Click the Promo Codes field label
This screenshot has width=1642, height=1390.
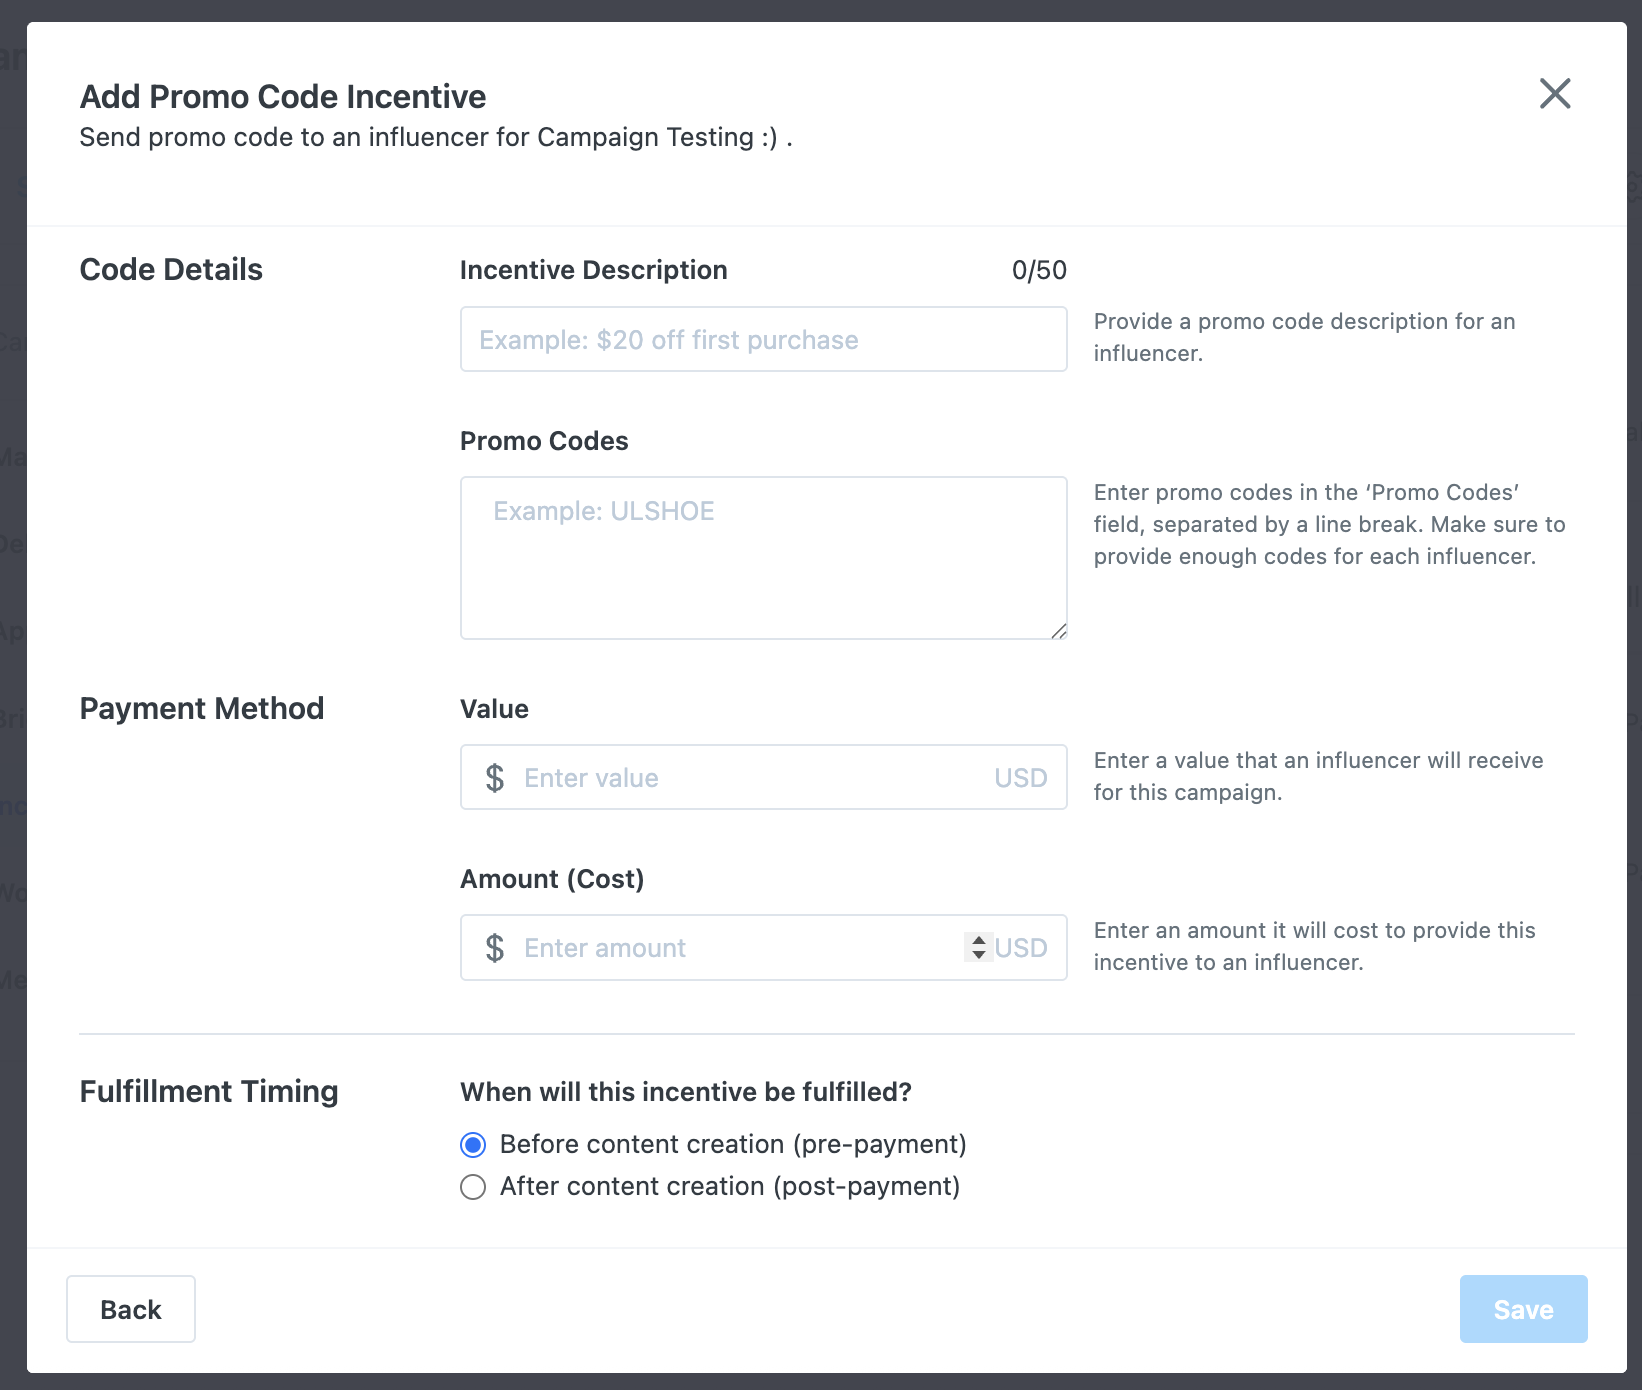click(544, 441)
